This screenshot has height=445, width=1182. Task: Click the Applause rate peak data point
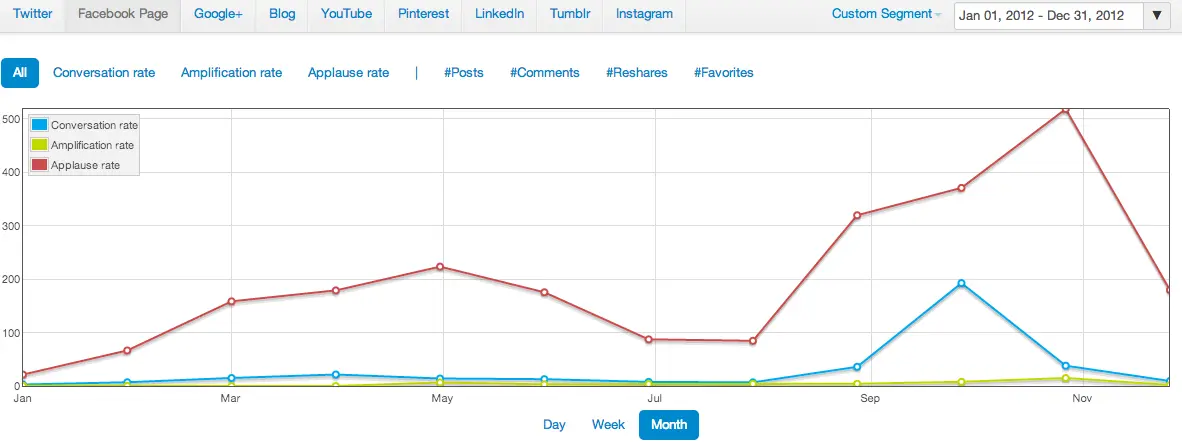point(1066,110)
